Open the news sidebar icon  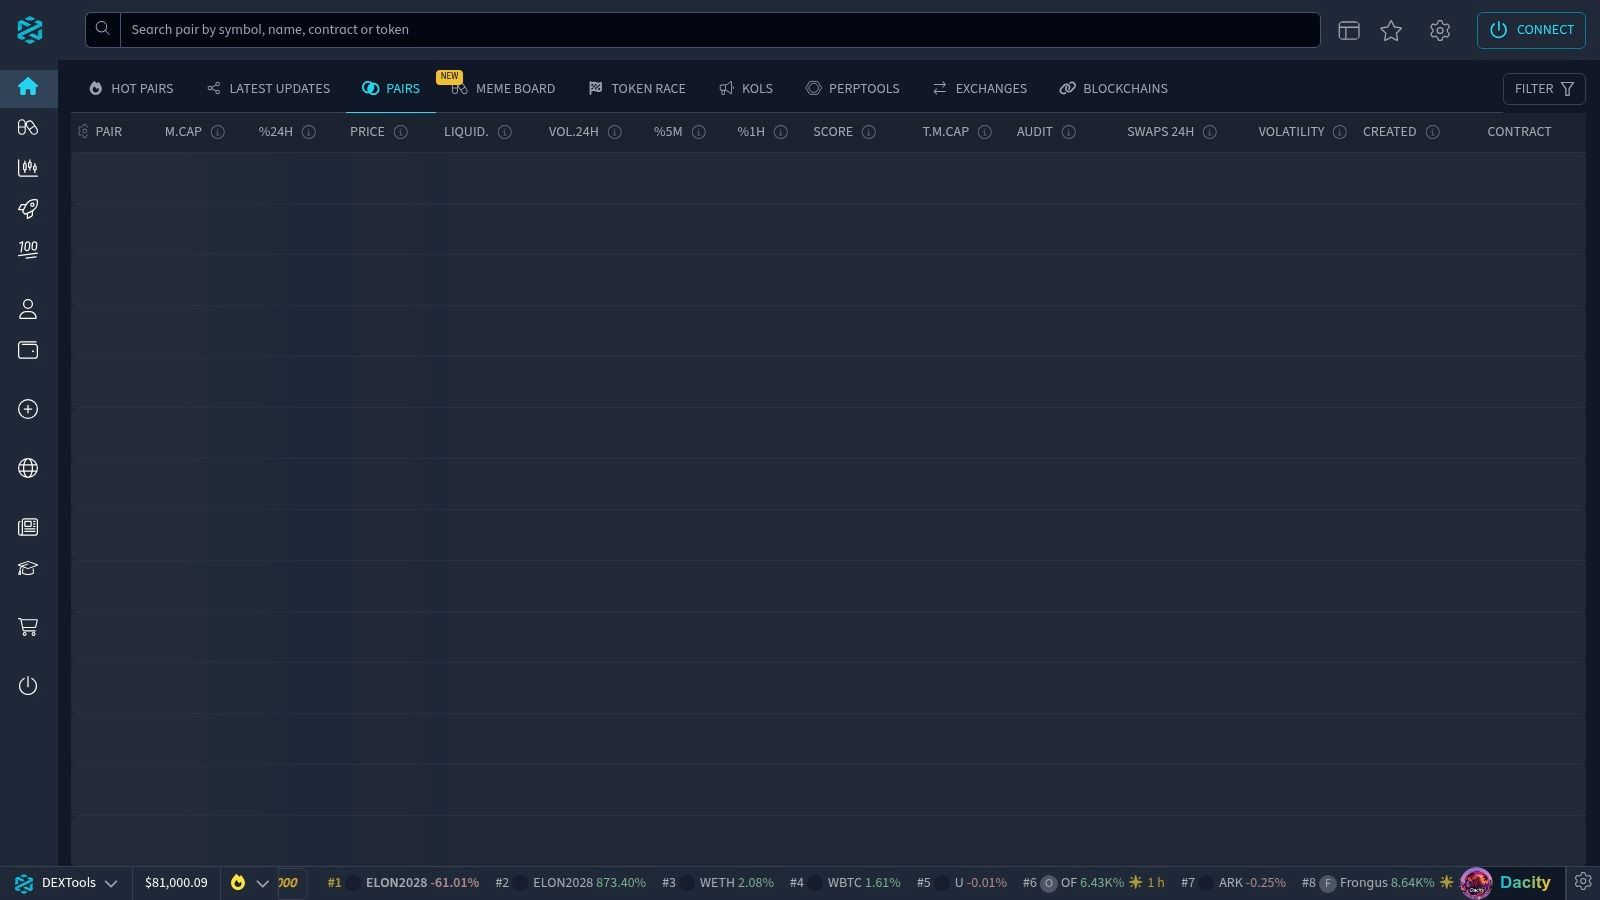click(x=28, y=527)
